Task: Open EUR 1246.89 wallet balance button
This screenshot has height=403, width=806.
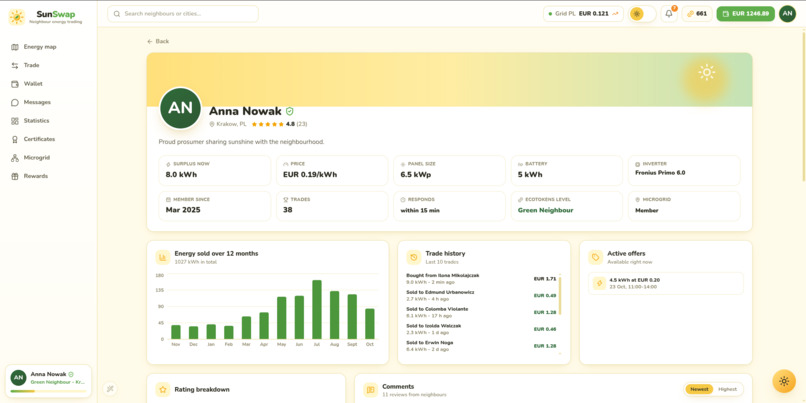Action: click(745, 14)
